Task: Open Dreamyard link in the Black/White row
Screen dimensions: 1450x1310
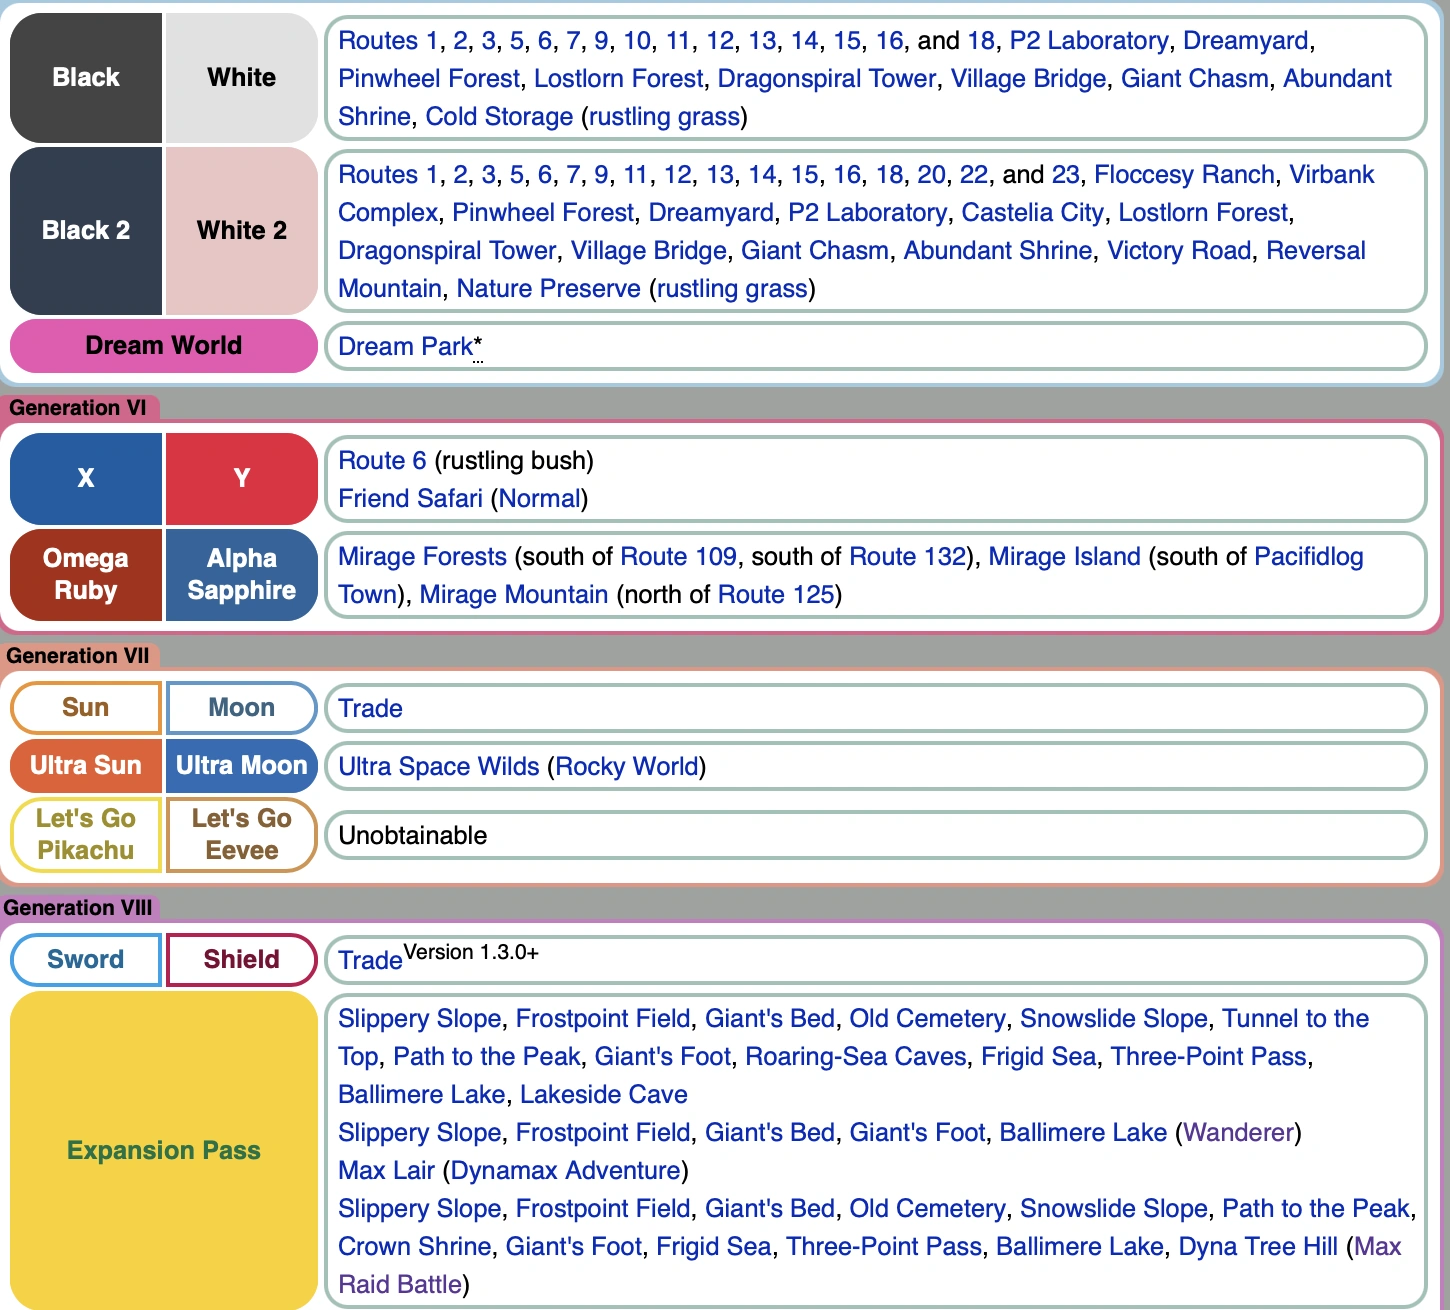Action: click(x=1245, y=41)
